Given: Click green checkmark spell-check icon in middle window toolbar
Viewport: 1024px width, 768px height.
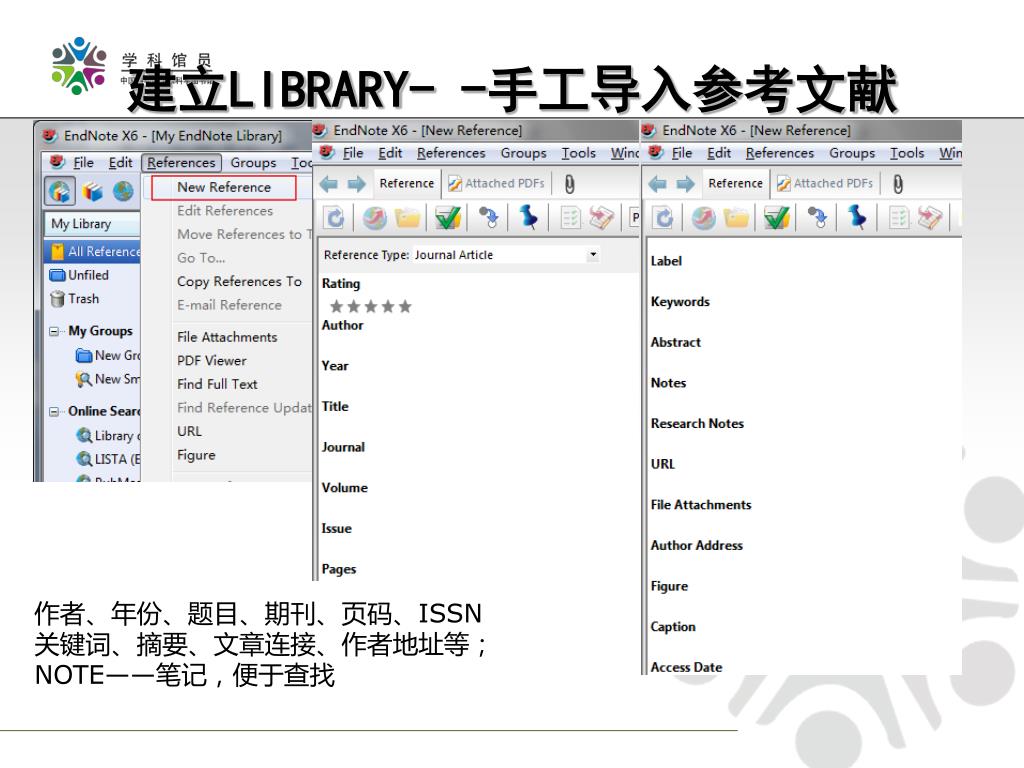Looking at the screenshot, I should (447, 217).
